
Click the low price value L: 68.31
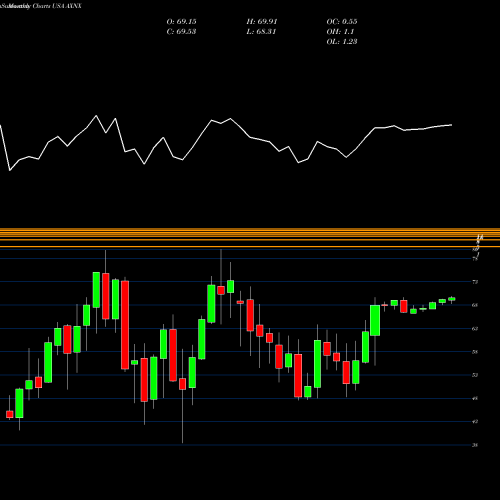261,32
